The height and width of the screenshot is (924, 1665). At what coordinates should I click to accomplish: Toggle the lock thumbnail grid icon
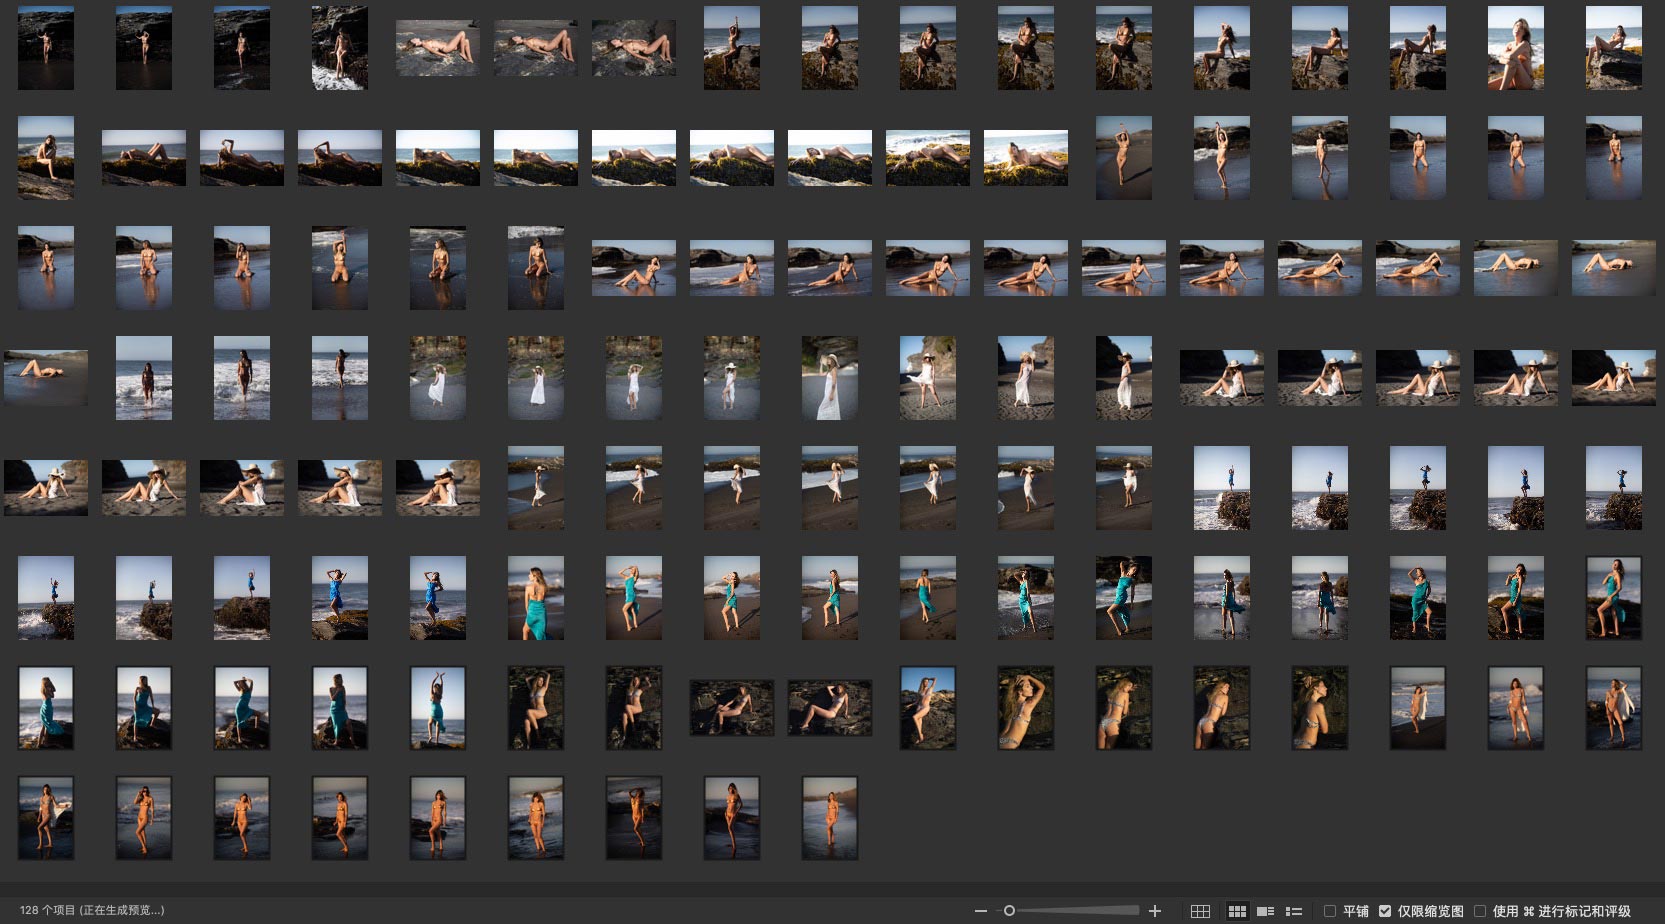(x=1200, y=911)
